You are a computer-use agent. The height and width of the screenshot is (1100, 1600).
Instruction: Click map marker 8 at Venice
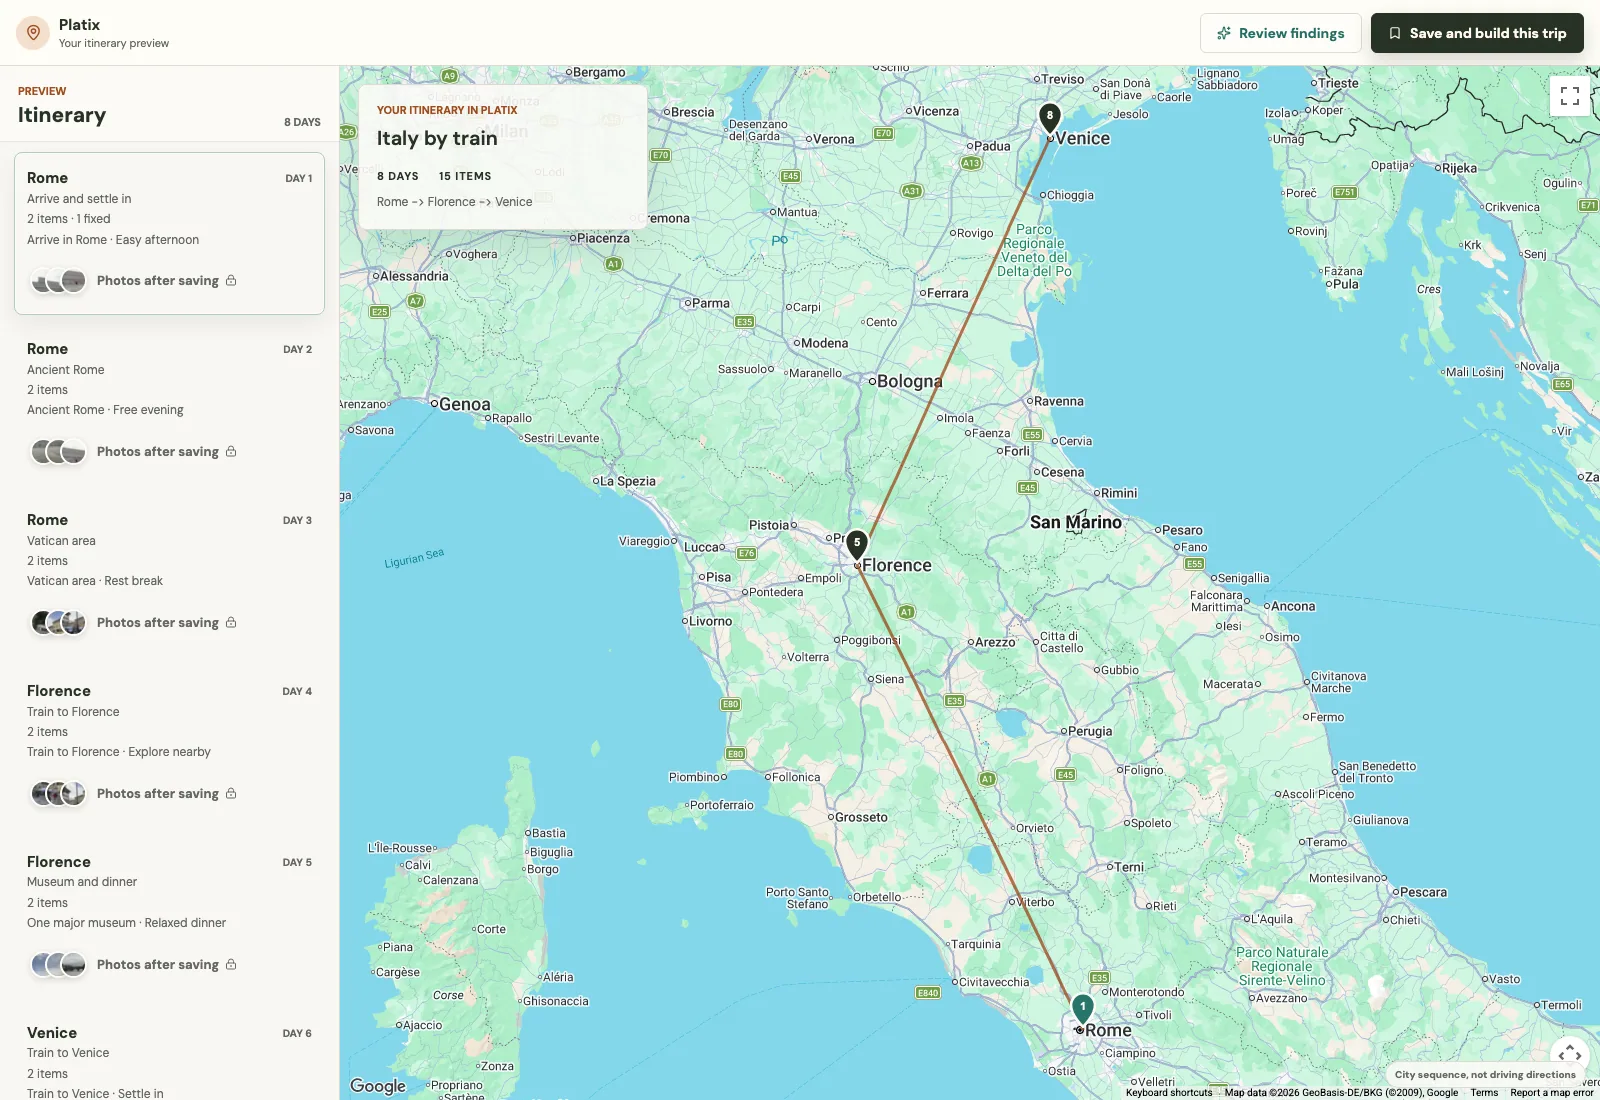coord(1049,118)
